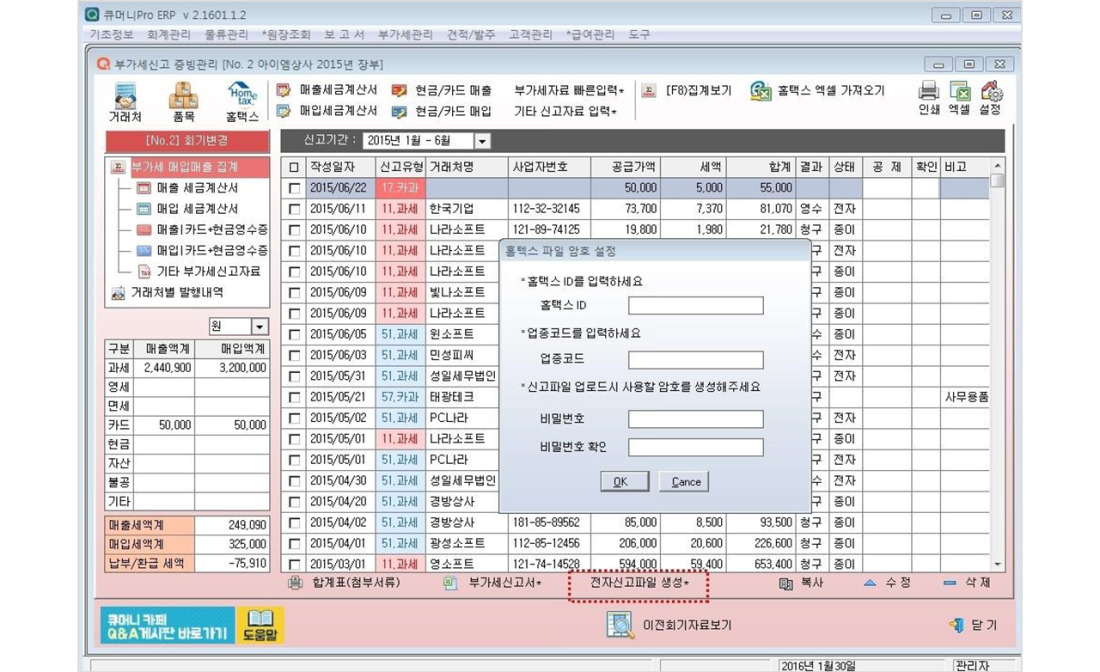
Task: Toggle the select-all checkbox in table header
Action: (294, 167)
